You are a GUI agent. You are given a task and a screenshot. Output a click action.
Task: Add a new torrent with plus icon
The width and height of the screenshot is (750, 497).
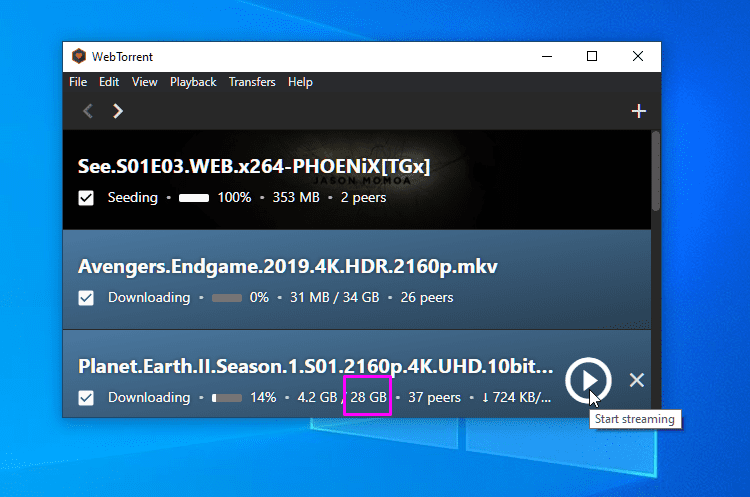[639, 111]
